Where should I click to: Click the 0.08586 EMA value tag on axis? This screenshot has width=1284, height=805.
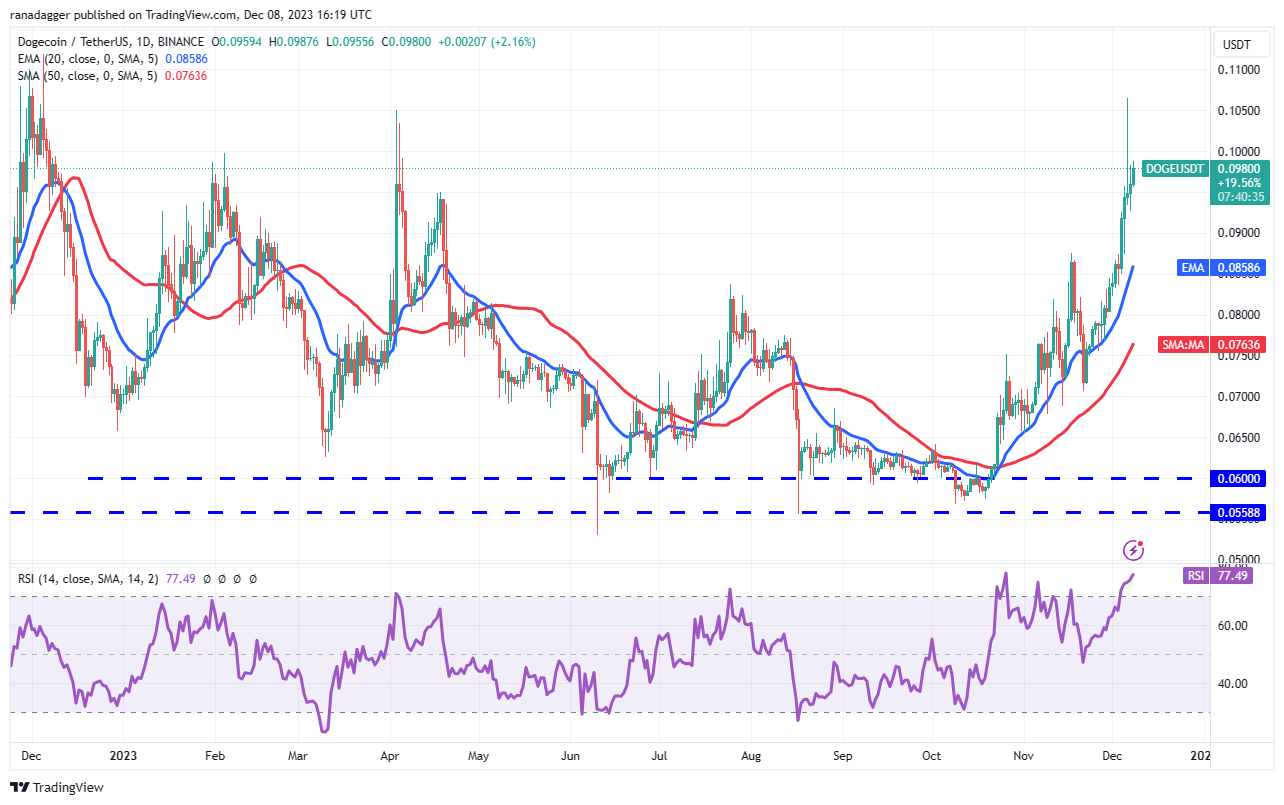pyautogui.click(x=1240, y=268)
